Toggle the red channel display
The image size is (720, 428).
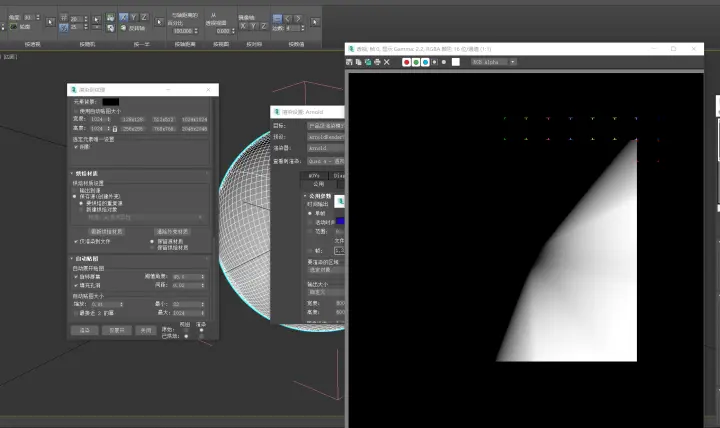[406, 62]
